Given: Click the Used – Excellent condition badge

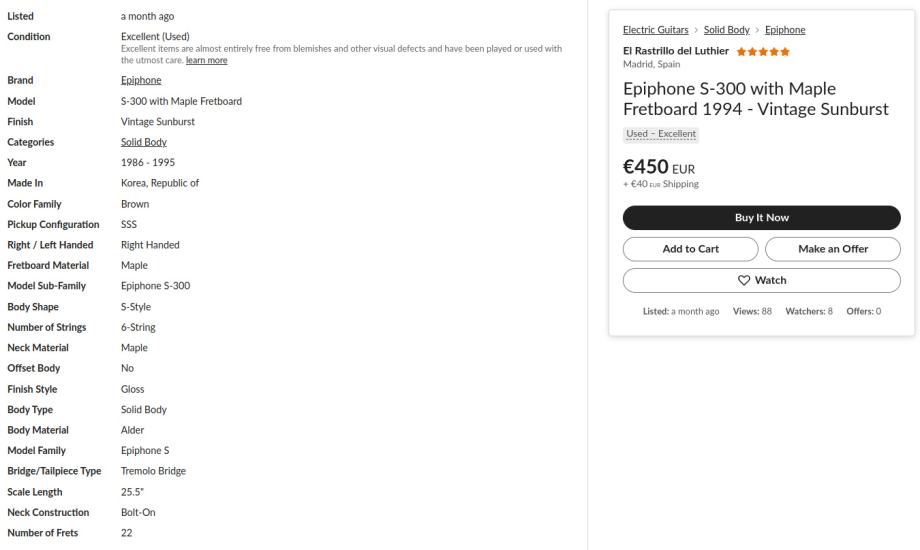Looking at the screenshot, I should tap(660, 134).
